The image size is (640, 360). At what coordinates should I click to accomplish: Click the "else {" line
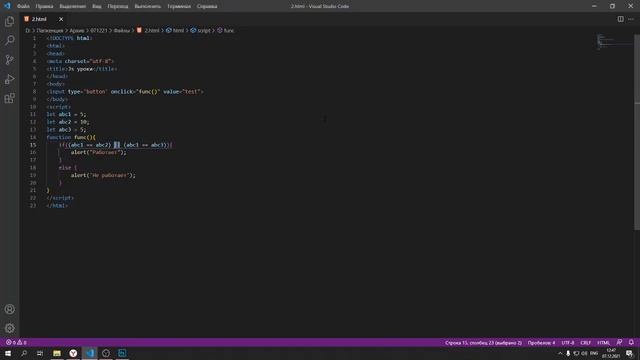pyautogui.click(x=67, y=167)
